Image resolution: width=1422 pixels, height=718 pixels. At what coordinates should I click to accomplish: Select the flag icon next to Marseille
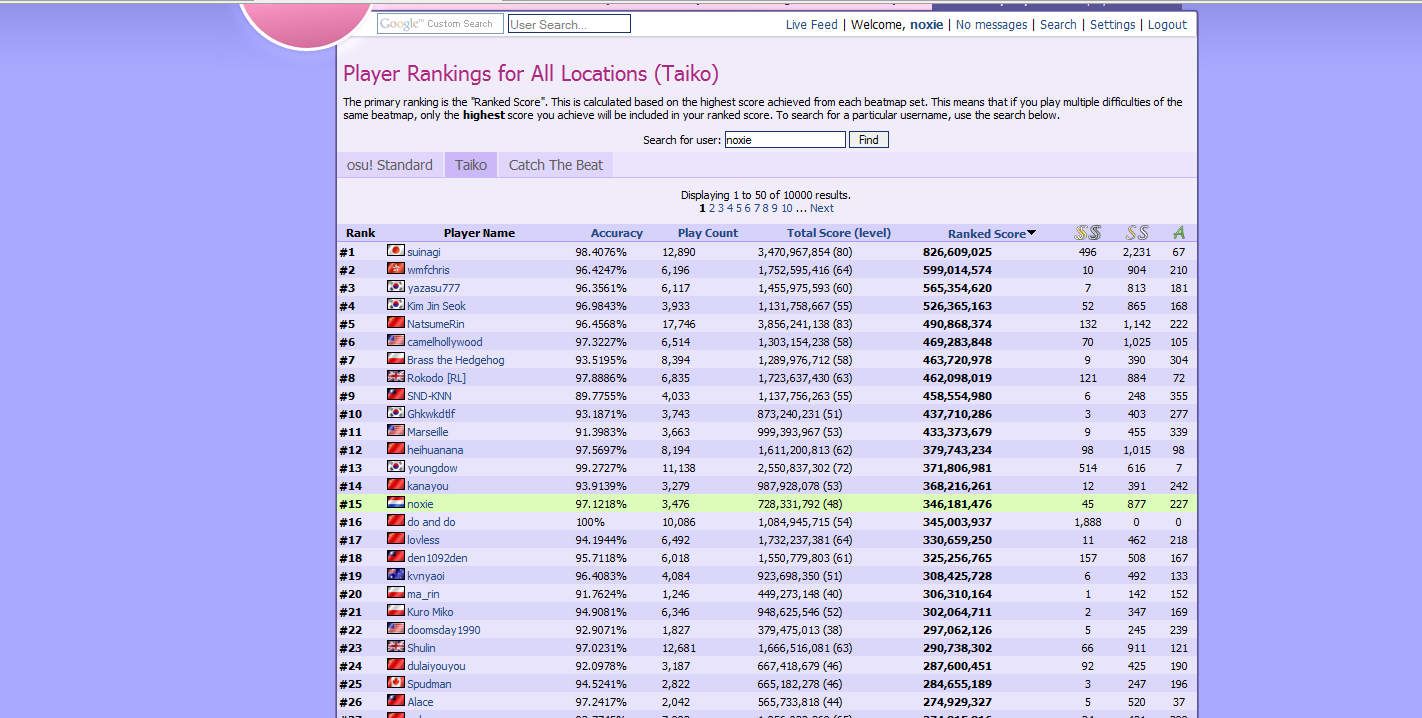tap(395, 431)
